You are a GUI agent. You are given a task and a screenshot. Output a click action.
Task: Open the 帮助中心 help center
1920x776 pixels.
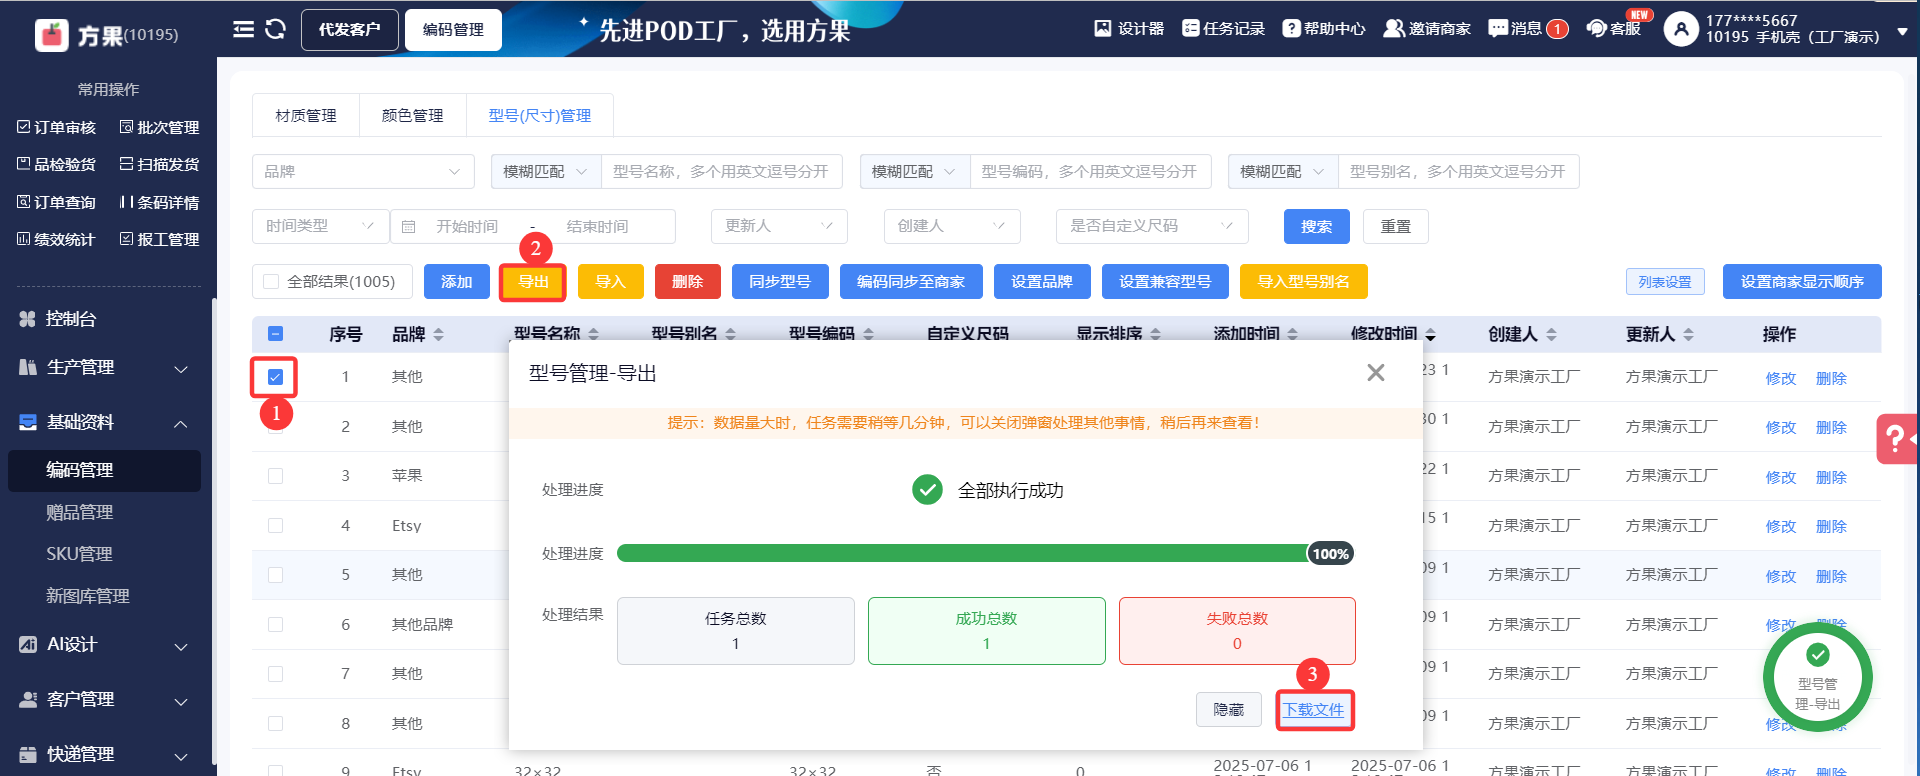point(1324,29)
